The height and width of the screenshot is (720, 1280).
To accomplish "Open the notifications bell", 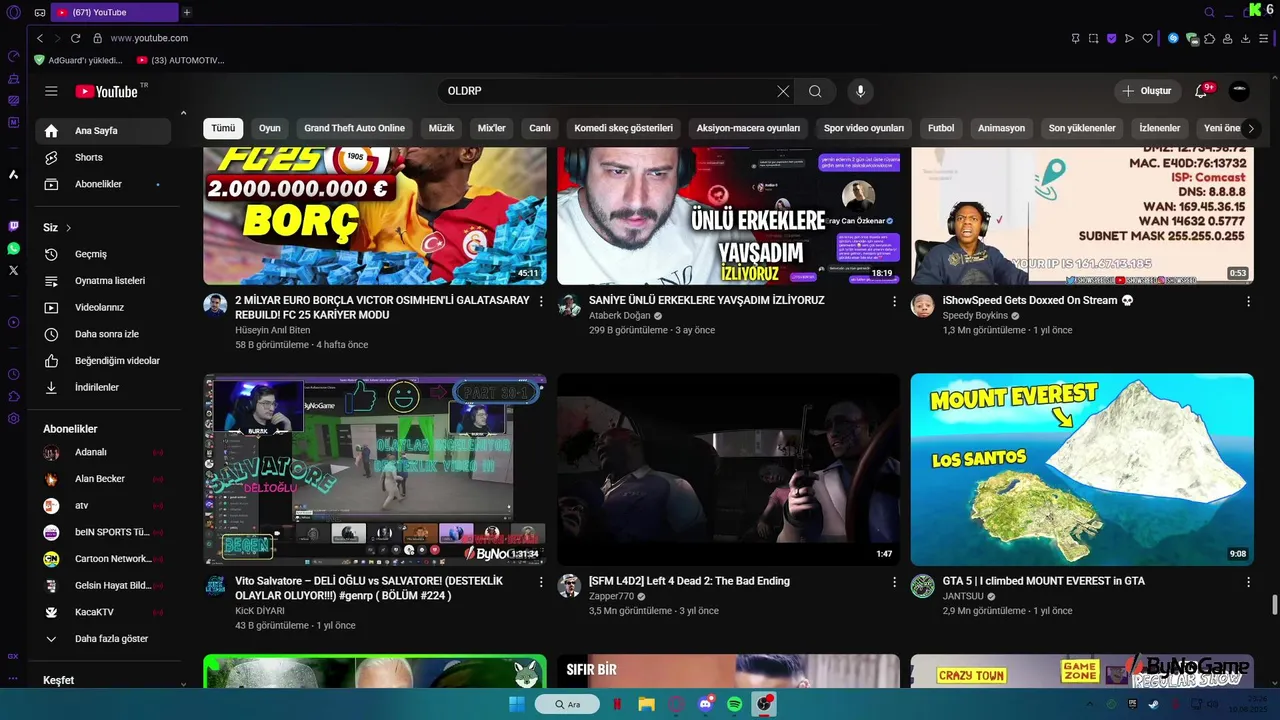I will pyautogui.click(x=1201, y=91).
